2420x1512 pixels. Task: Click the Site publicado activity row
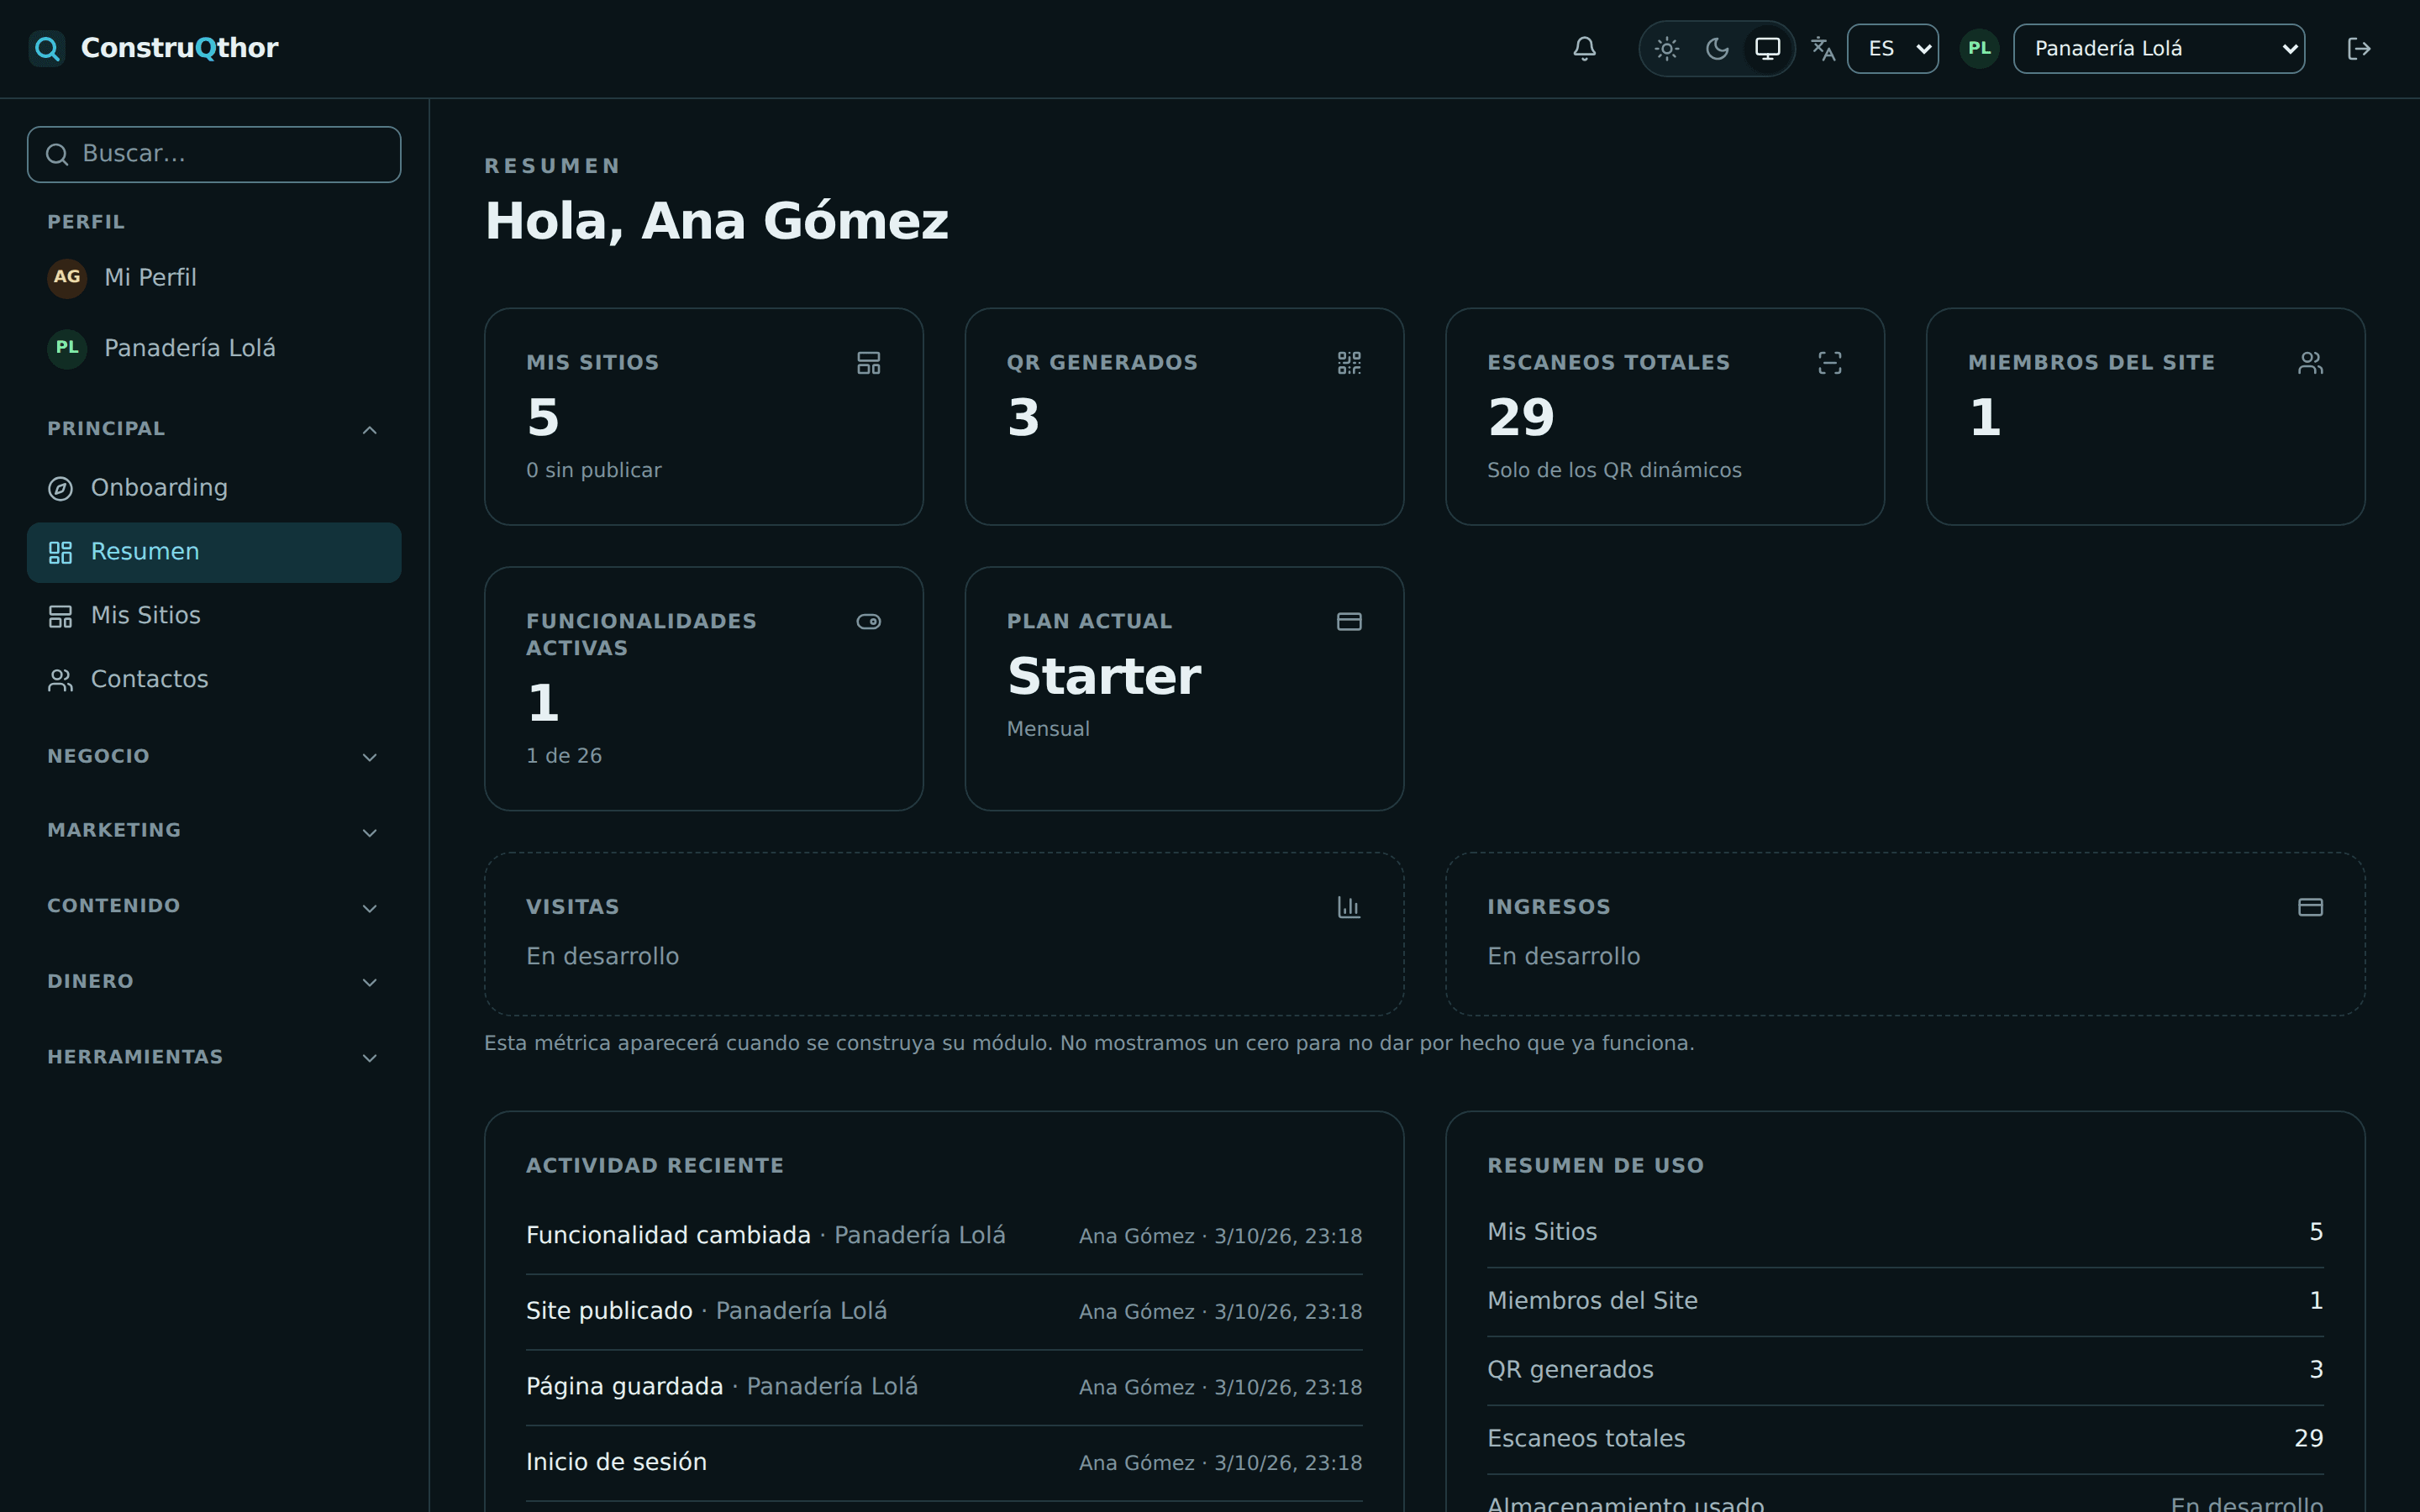(944, 1312)
